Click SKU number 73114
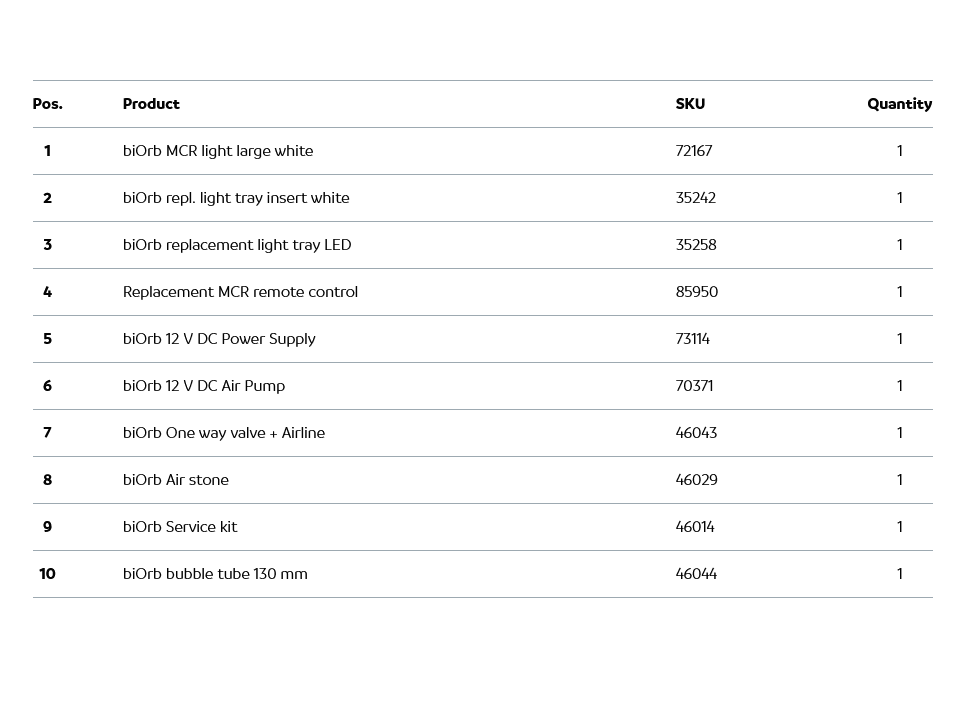 [693, 339]
